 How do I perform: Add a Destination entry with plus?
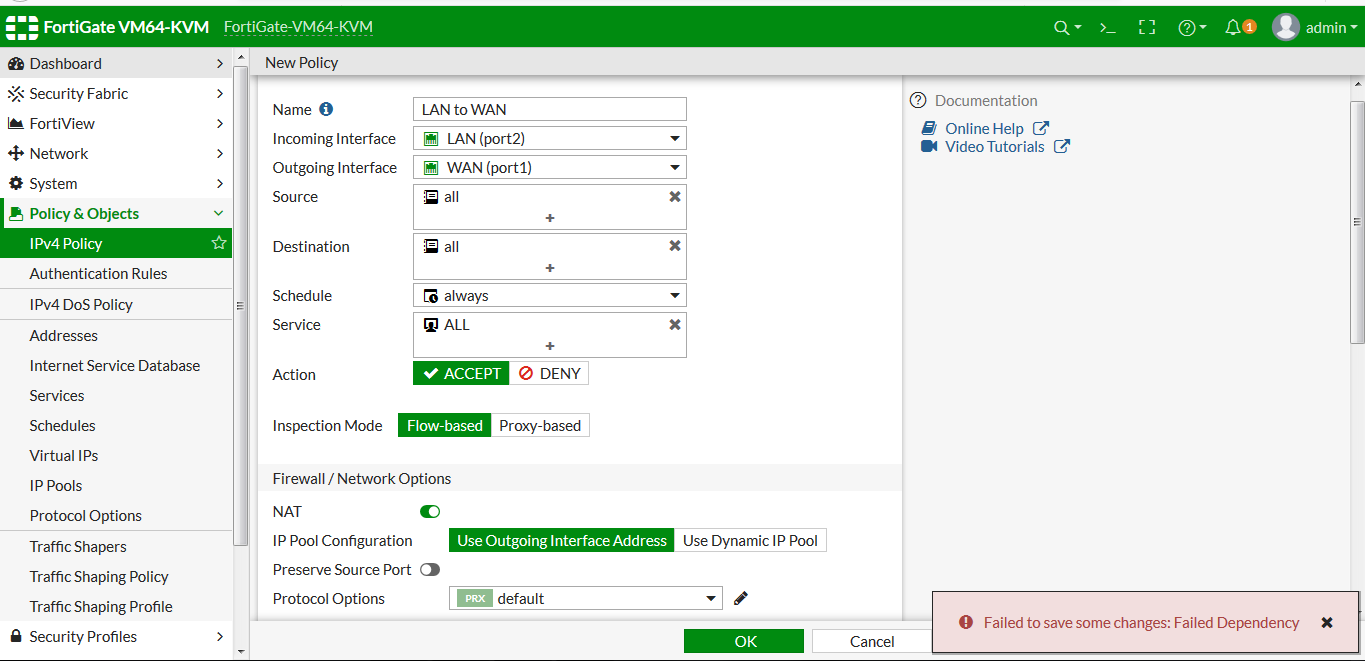[550, 268]
